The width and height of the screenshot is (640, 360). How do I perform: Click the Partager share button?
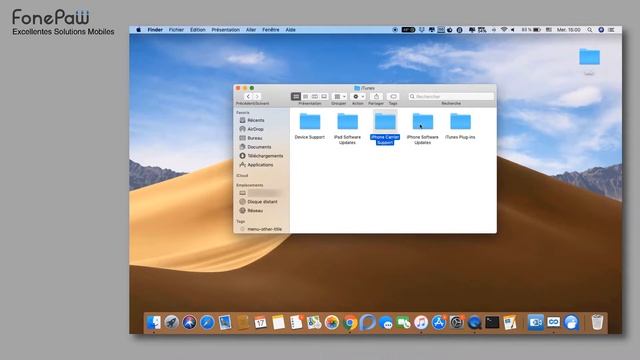coord(376,97)
